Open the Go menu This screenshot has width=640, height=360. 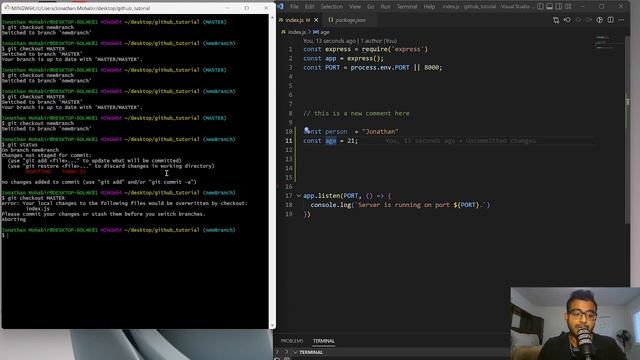[371, 7]
